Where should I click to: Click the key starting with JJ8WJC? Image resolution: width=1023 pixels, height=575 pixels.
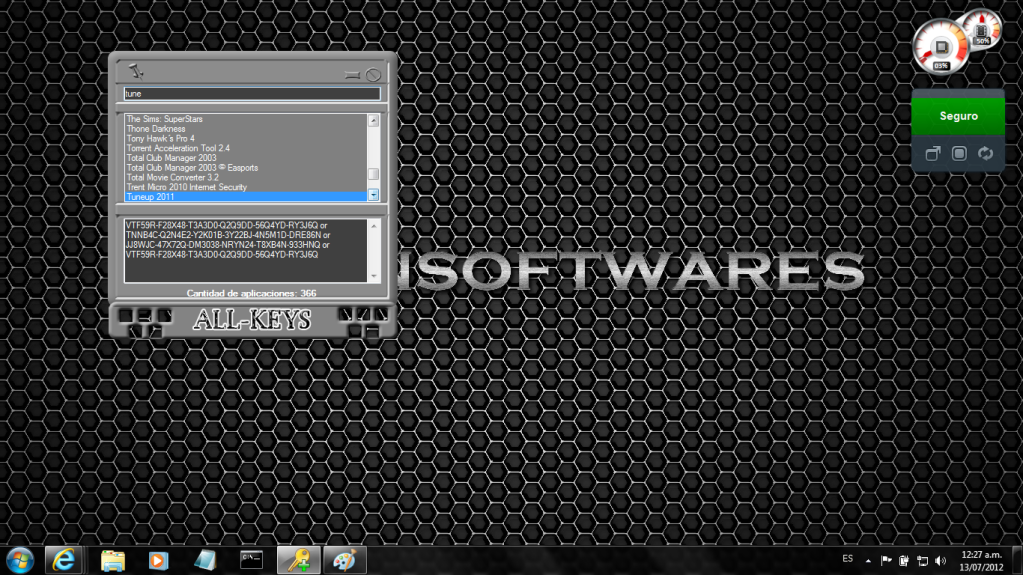click(x=222, y=245)
